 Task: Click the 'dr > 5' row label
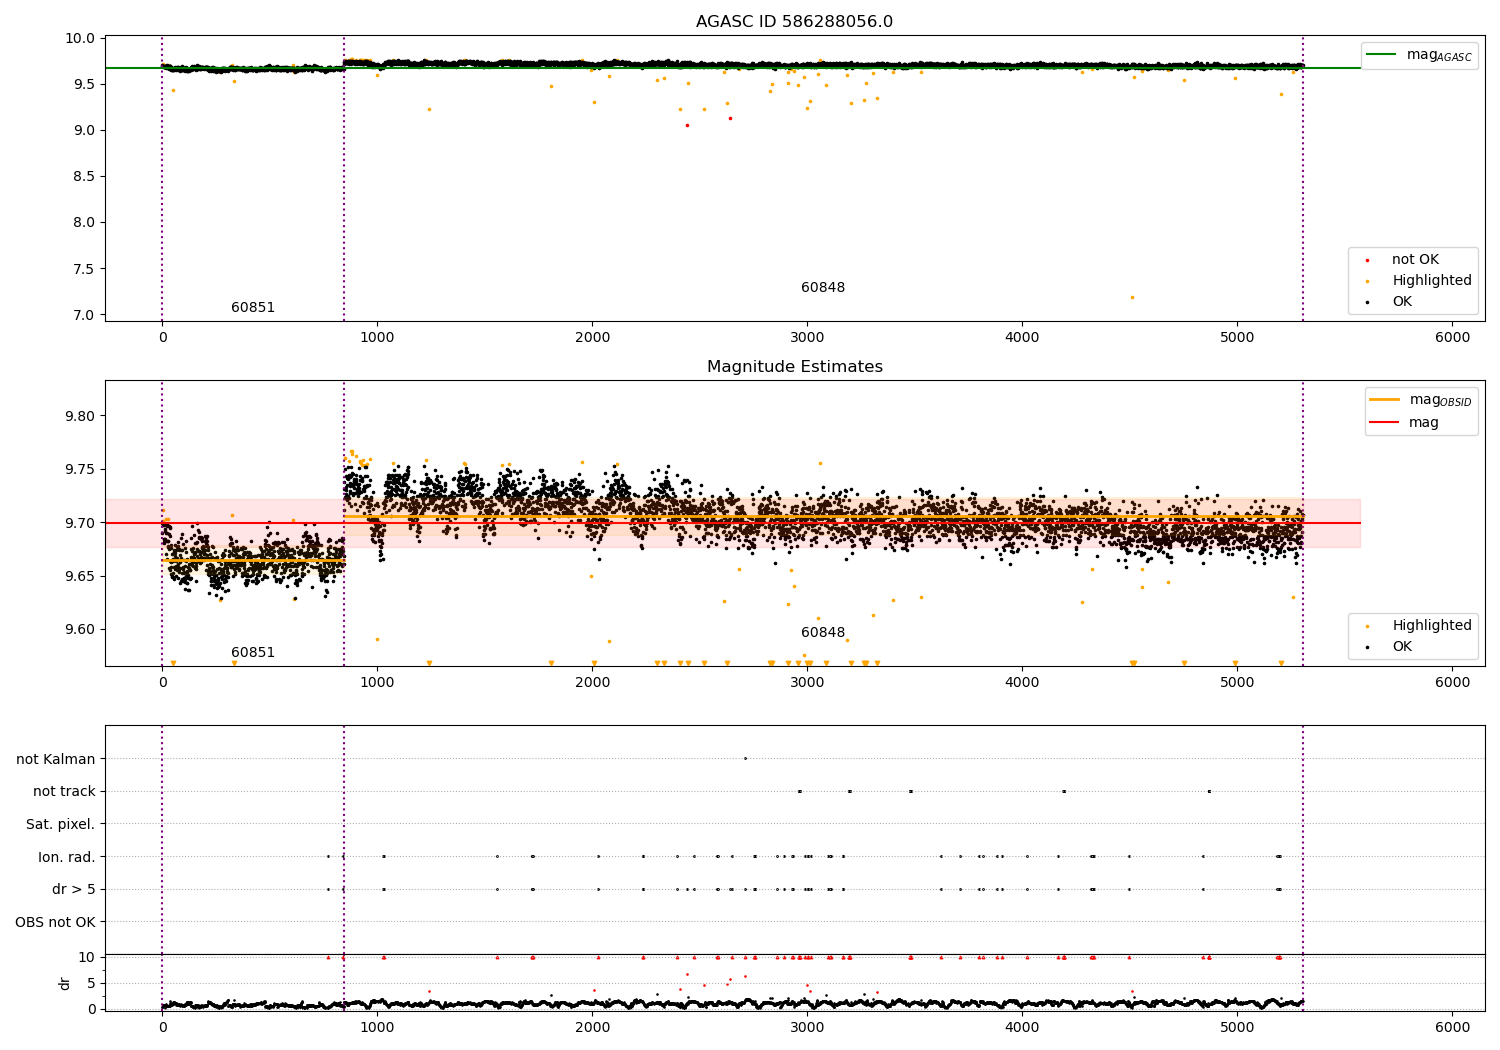coord(74,890)
